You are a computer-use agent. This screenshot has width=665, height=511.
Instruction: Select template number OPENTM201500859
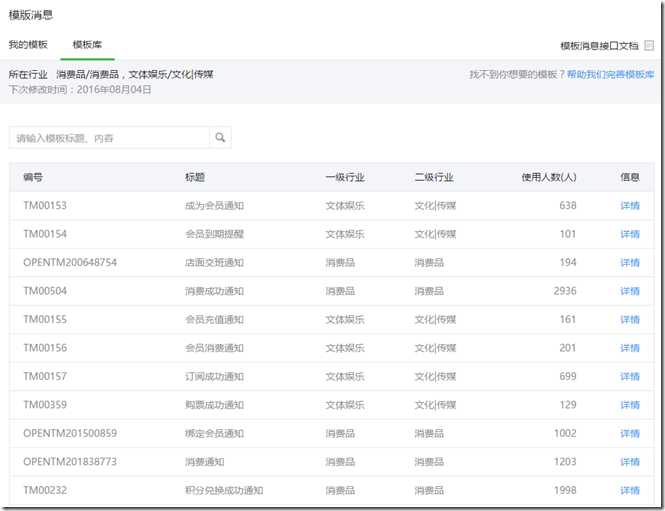[x=70, y=433]
